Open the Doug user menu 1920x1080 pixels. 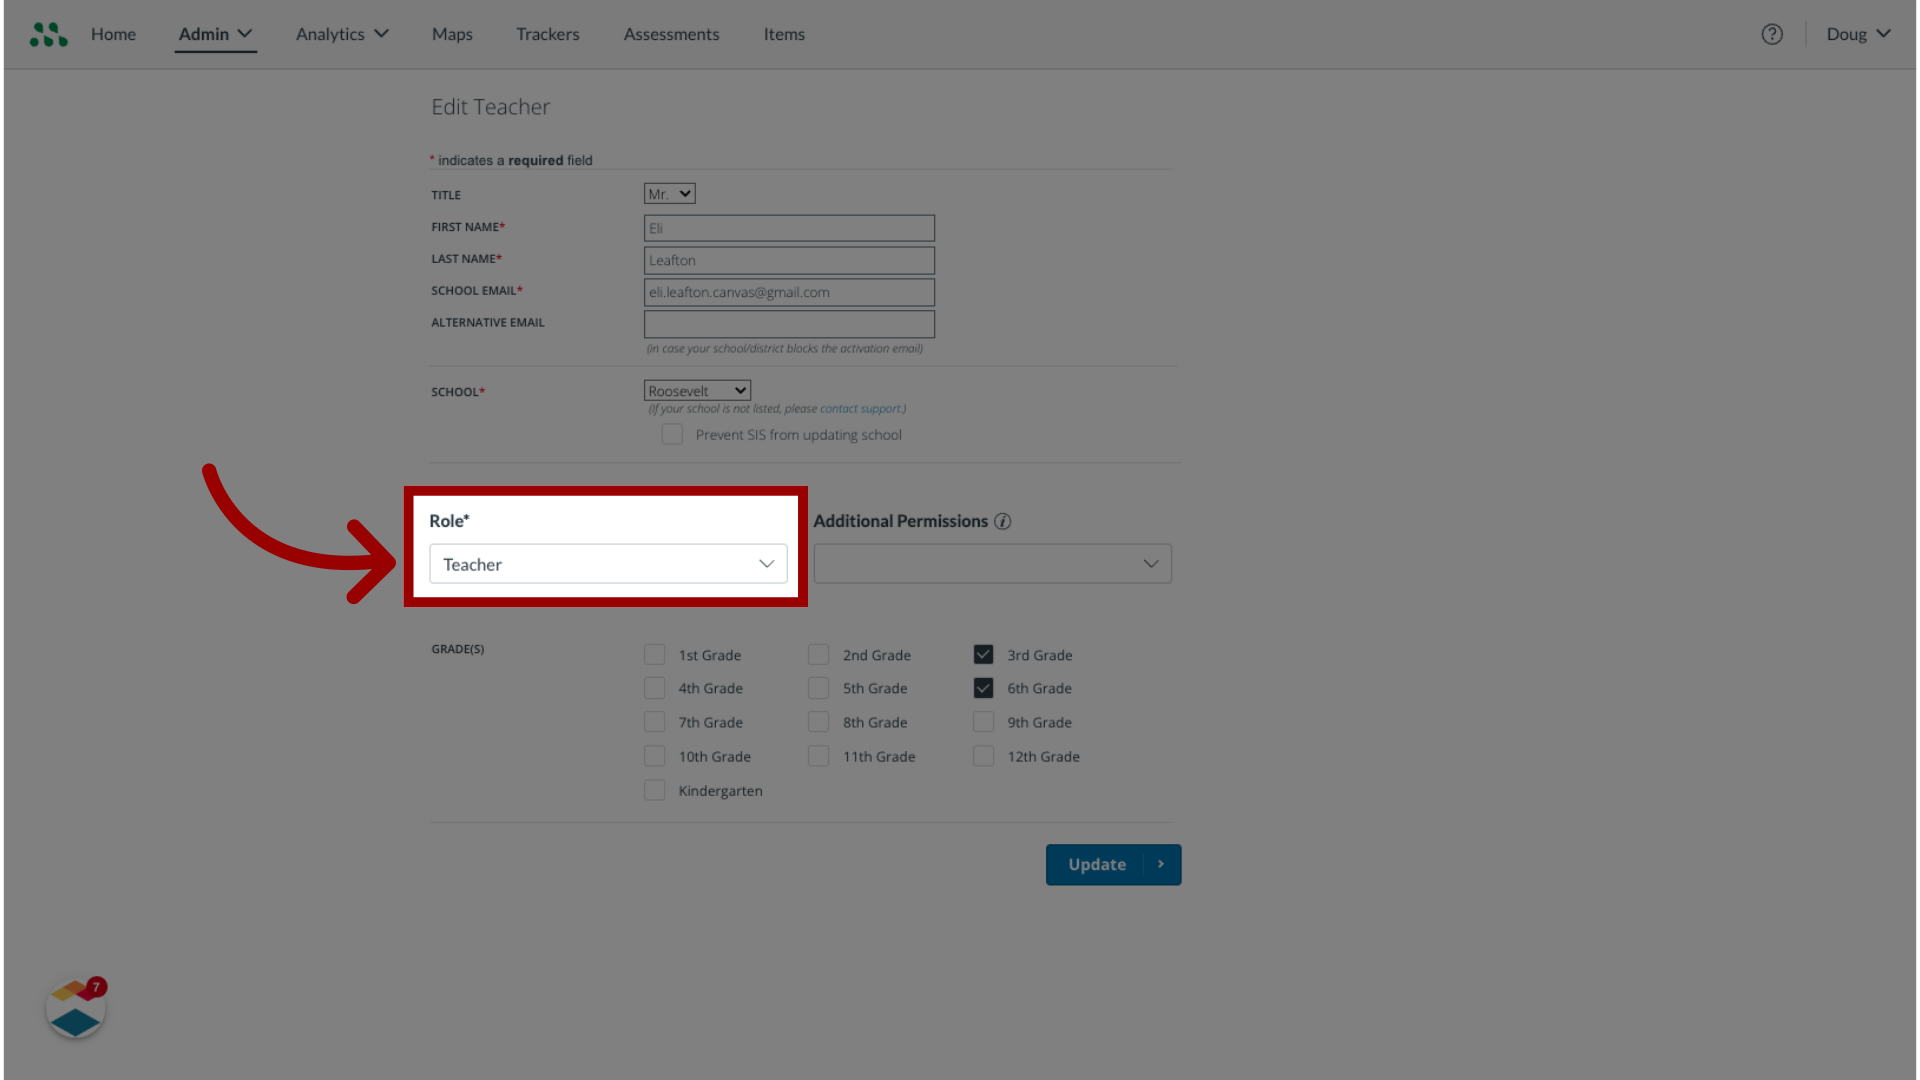[x=1858, y=34]
